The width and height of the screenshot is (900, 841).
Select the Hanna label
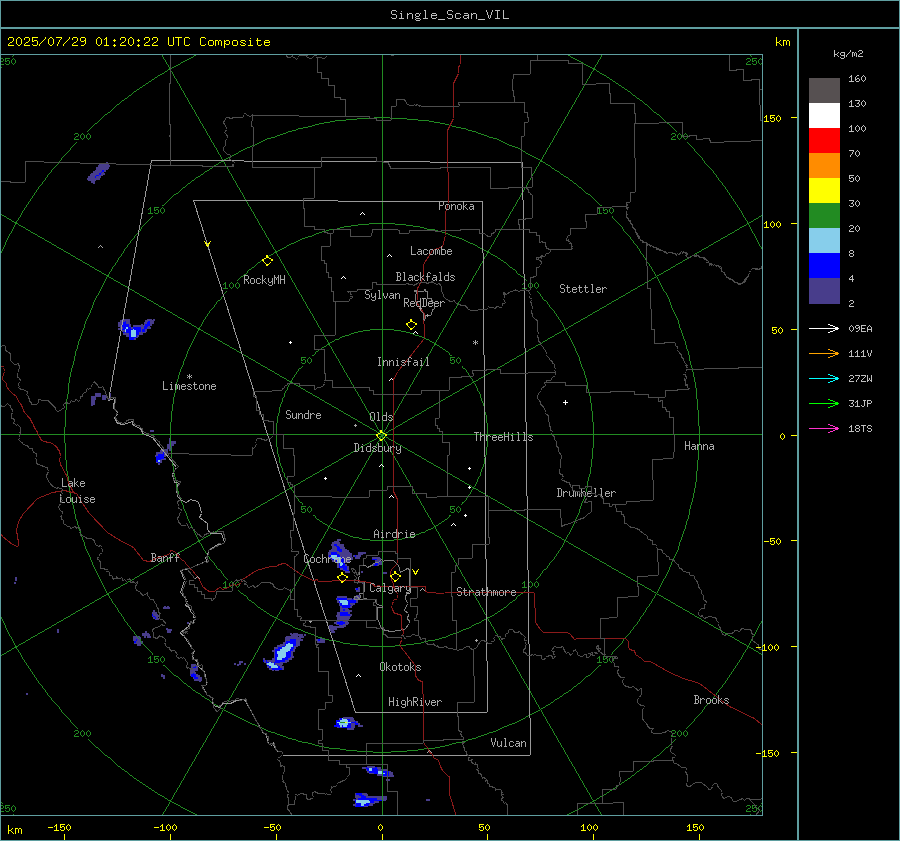699,446
